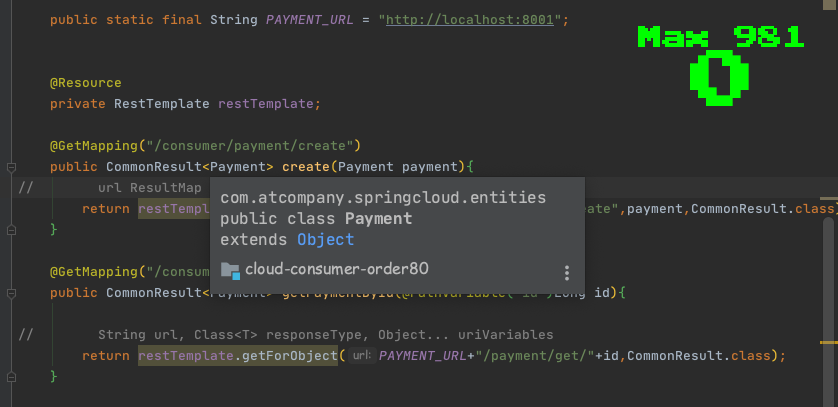Click the editor vertical scrollbar thumb
This screenshot has height=407, width=838.
point(828,310)
